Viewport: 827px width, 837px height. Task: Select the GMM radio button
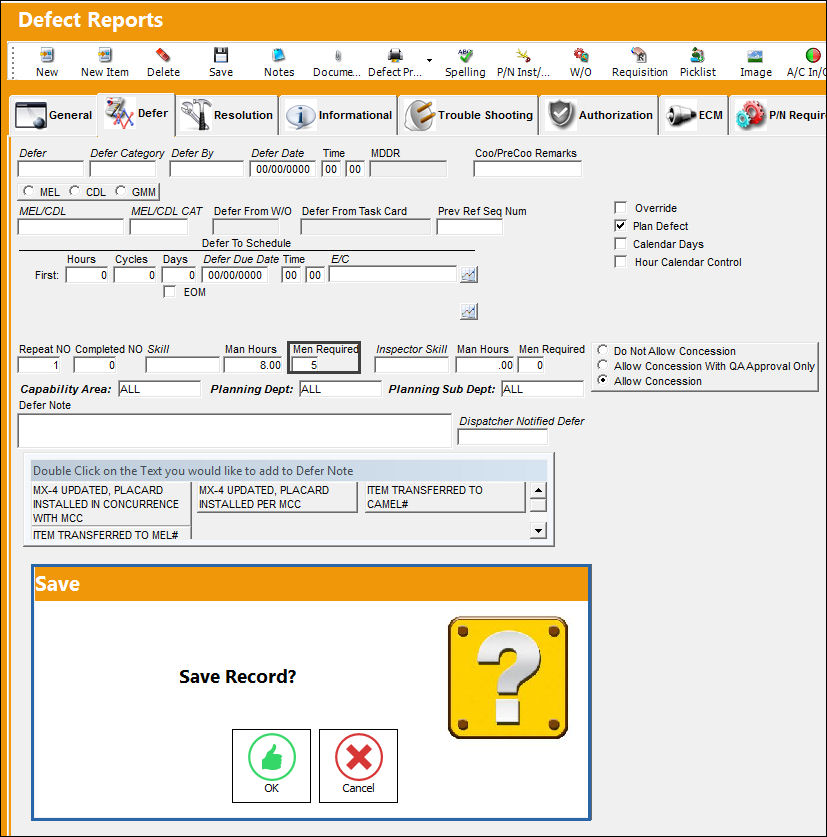121,191
